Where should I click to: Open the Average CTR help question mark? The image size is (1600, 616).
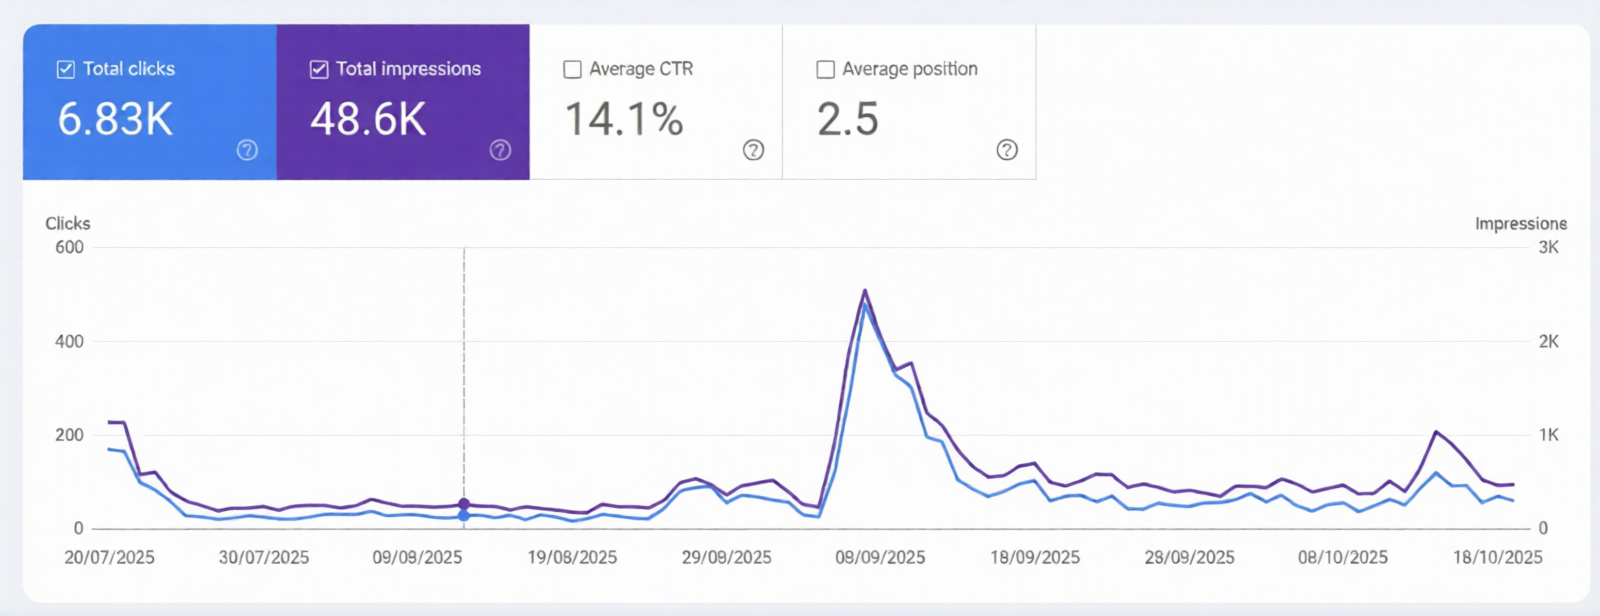point(753,150)
